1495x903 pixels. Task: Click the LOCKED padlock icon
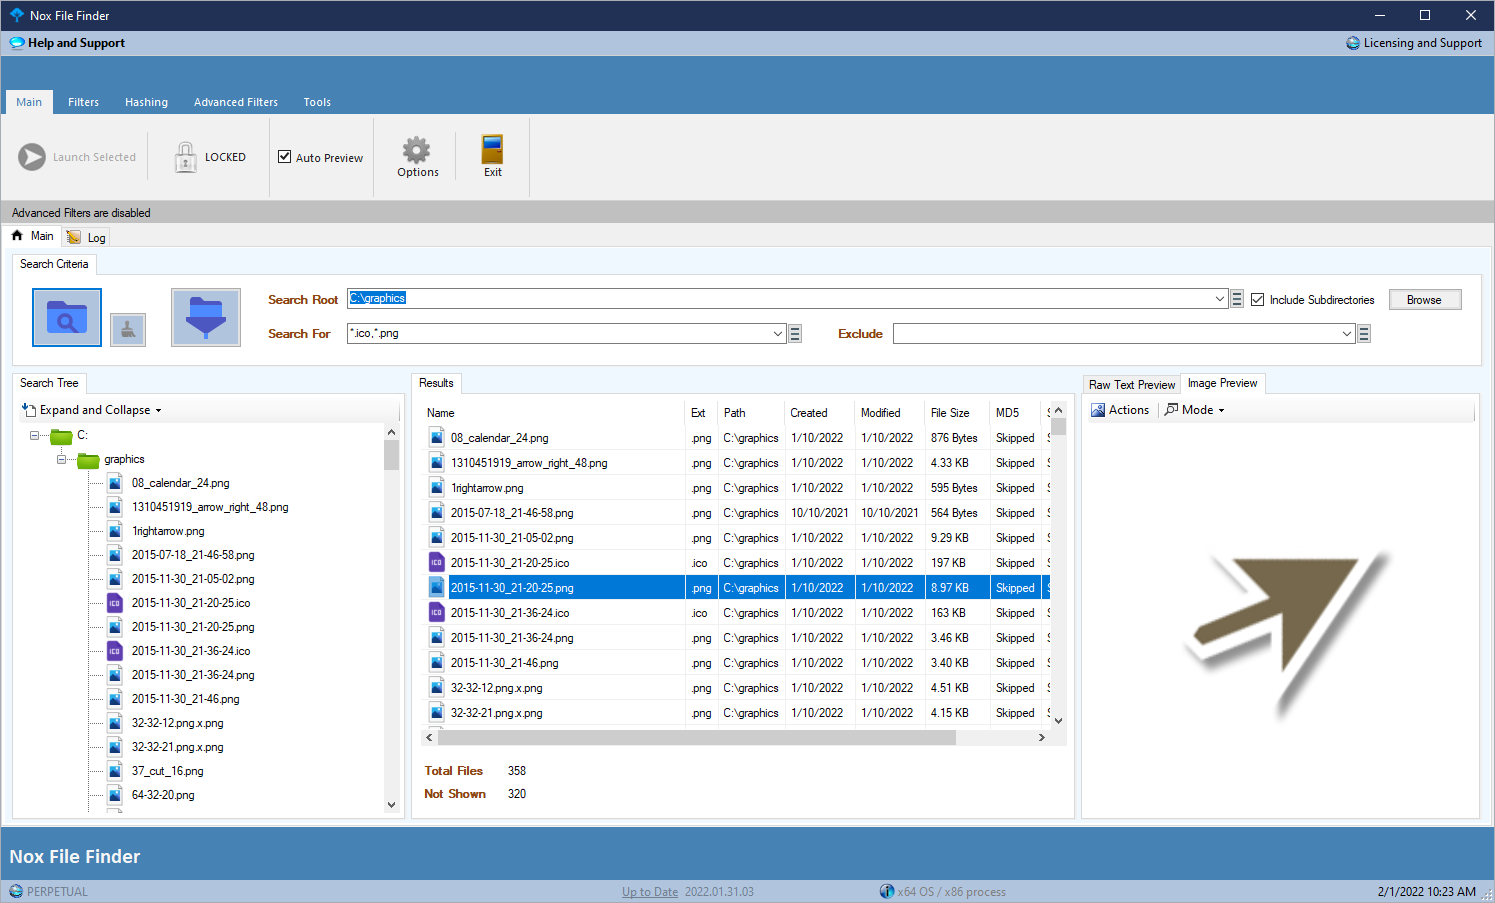pos(186,157)
